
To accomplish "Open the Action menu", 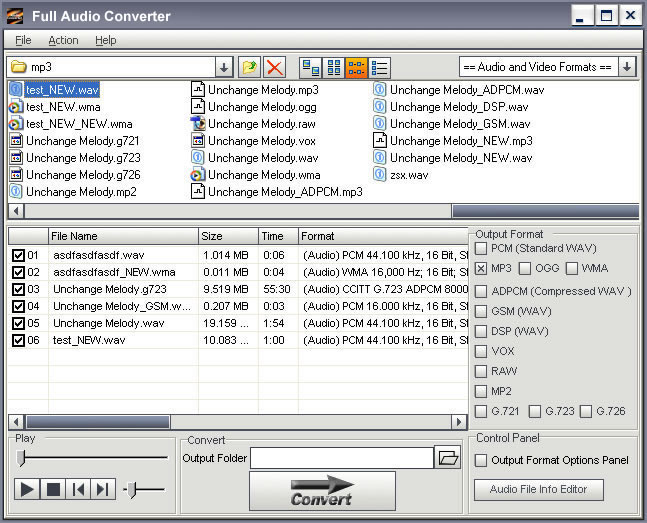I will (x=63, y=40).
